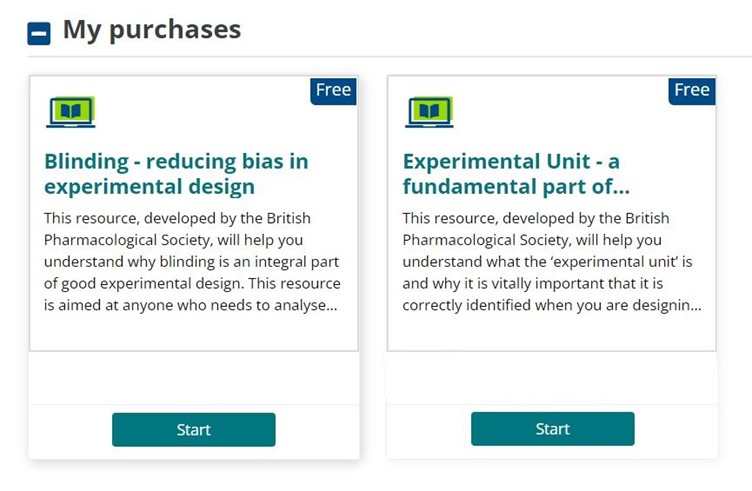Screen dimensions: 752x491
Task: Click the Experimental Unit course description text
Action: [552, 262]
